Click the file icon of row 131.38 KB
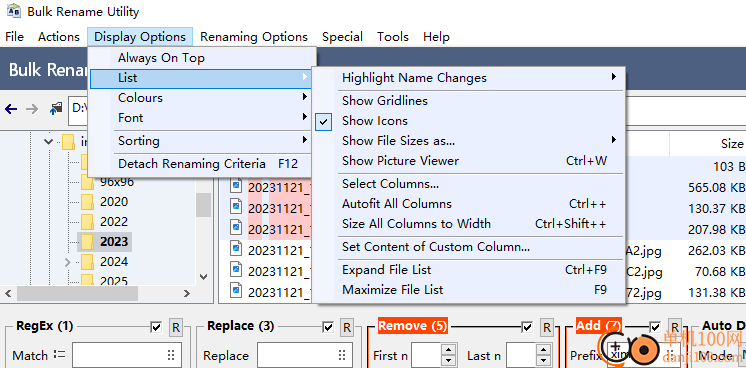The height and width of the screenshot is (368, 746). (x=236, y=289)
